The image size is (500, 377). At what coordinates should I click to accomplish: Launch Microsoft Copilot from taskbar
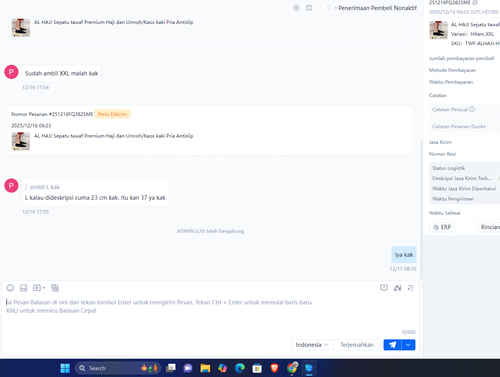pyautogui.click(x=223, y=368)
